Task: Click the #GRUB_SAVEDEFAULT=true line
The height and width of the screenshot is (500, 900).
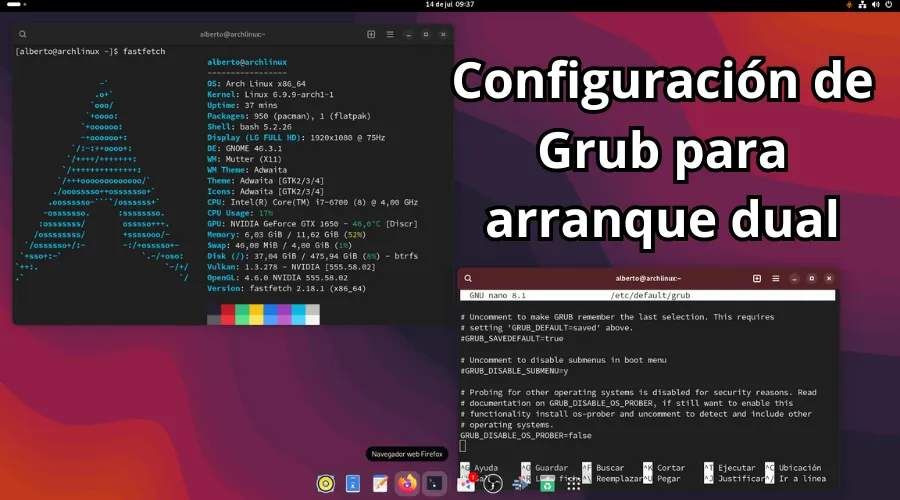Action: click(x=512, y=339)
